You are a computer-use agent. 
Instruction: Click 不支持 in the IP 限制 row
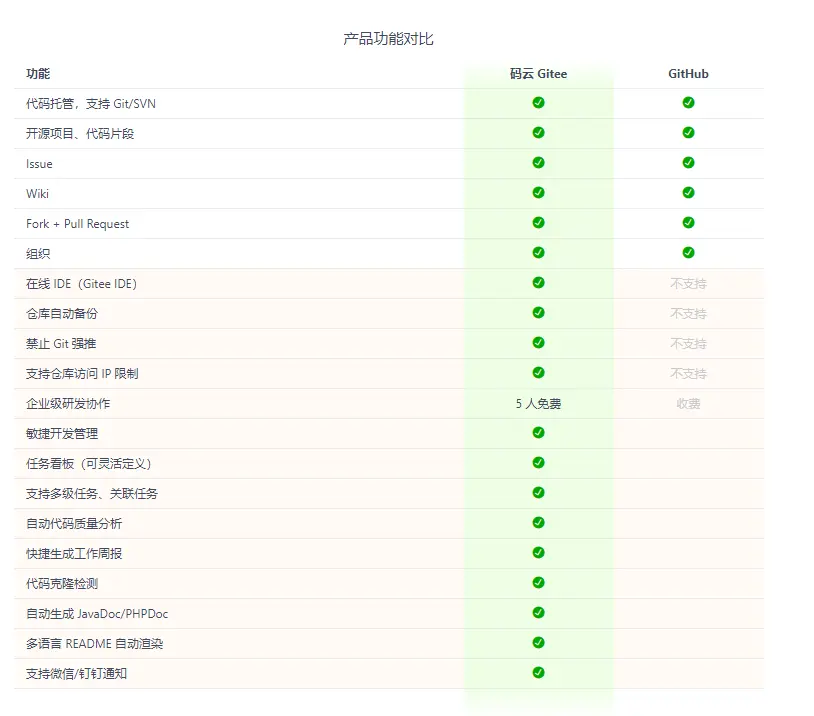[688, 374]
